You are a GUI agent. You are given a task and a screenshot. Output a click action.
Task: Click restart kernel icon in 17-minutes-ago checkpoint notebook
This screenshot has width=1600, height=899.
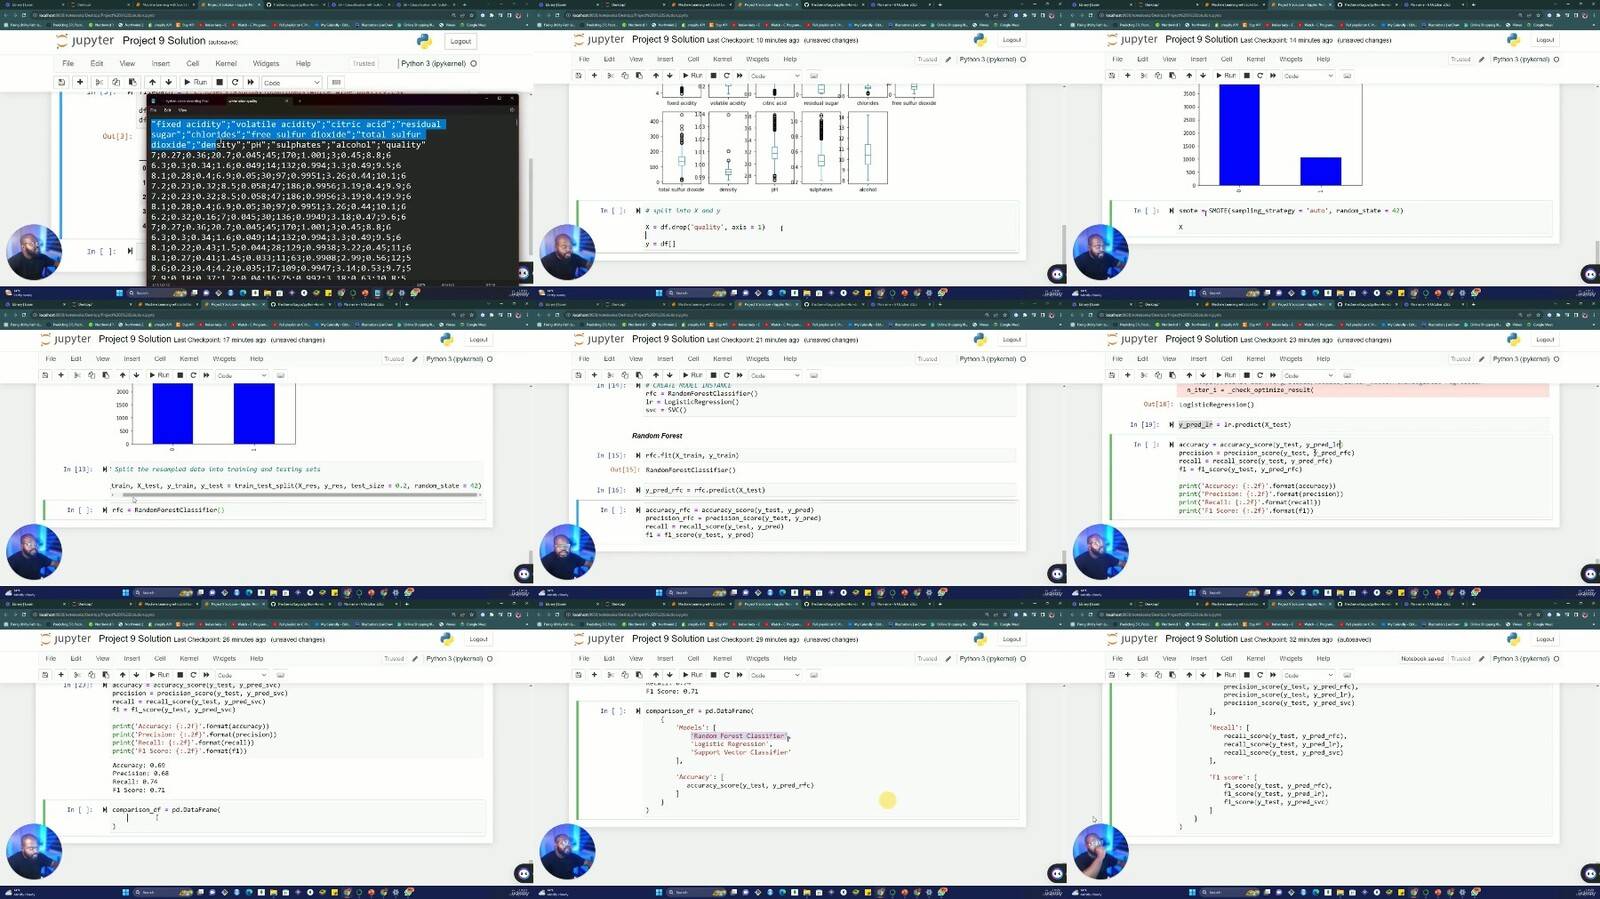(x=193, y=375)
